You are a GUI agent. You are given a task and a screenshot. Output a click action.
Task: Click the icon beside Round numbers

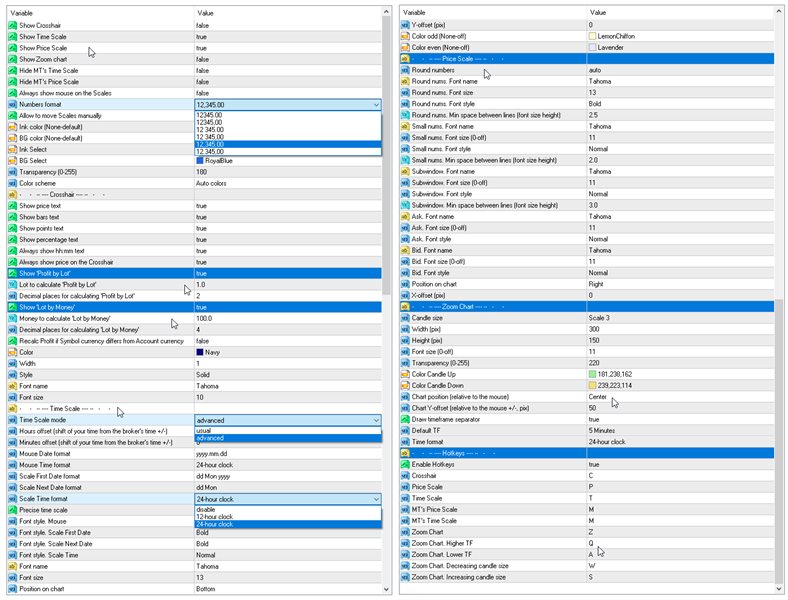(x=405, y=70)
